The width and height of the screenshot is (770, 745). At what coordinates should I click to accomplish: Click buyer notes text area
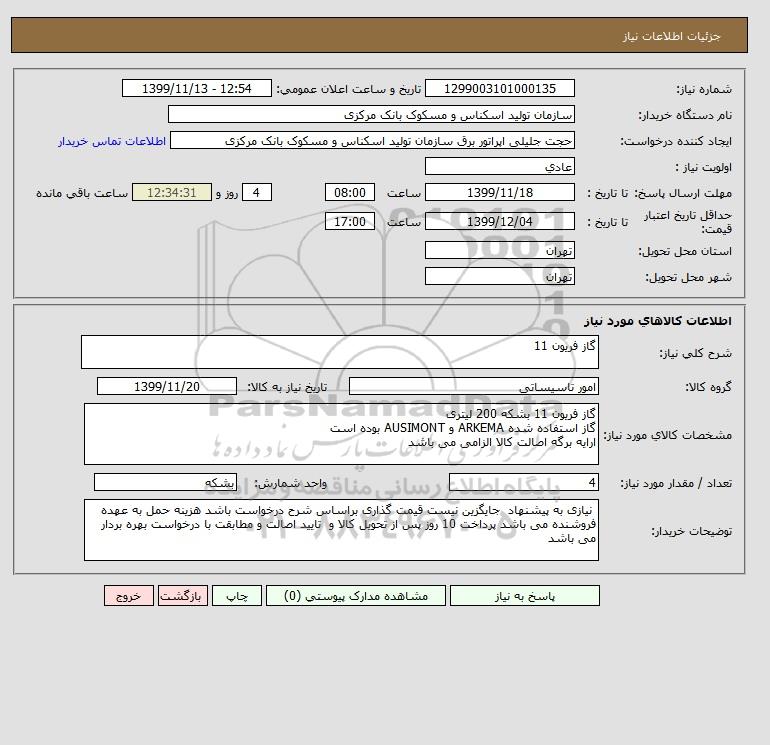tap(341, 530)
